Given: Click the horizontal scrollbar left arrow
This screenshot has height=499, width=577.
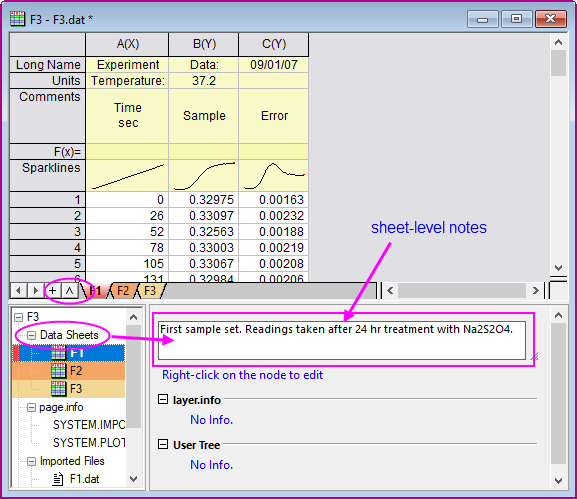Looking at the screenshot, I should point(390,291).
